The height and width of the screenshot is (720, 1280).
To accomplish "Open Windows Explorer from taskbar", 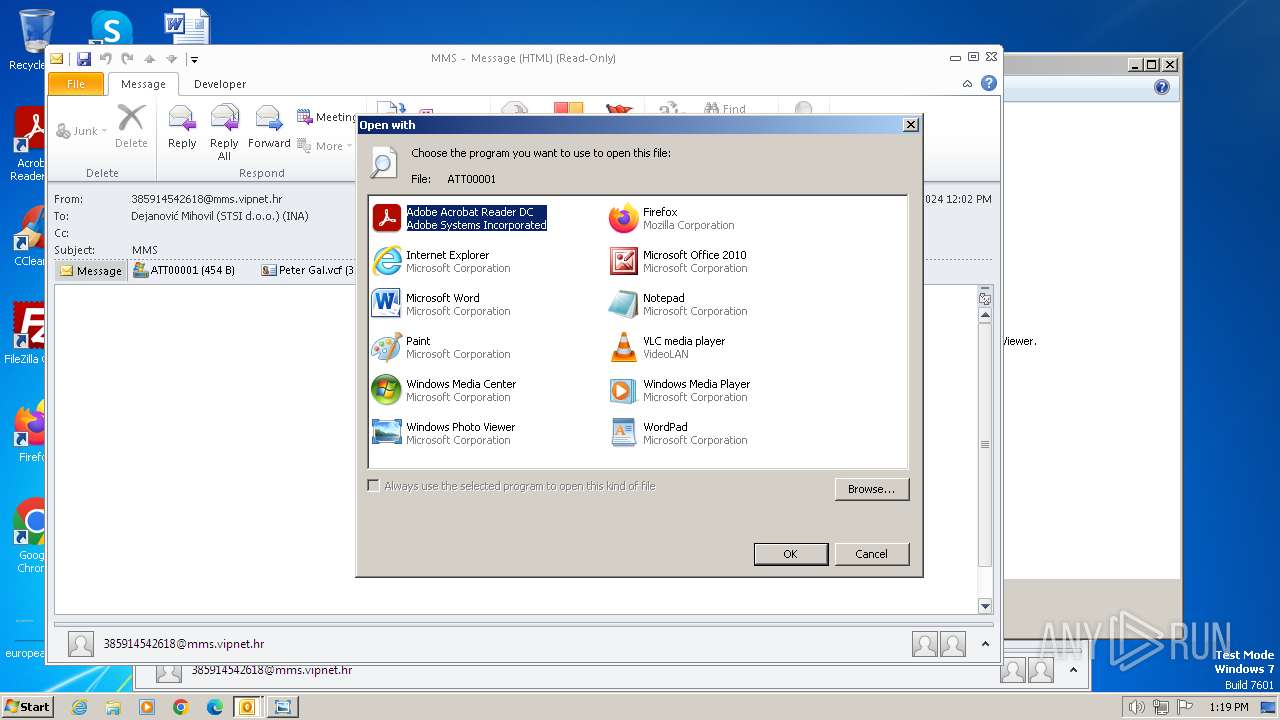I will pyautogui.click(x=113, y=707).
